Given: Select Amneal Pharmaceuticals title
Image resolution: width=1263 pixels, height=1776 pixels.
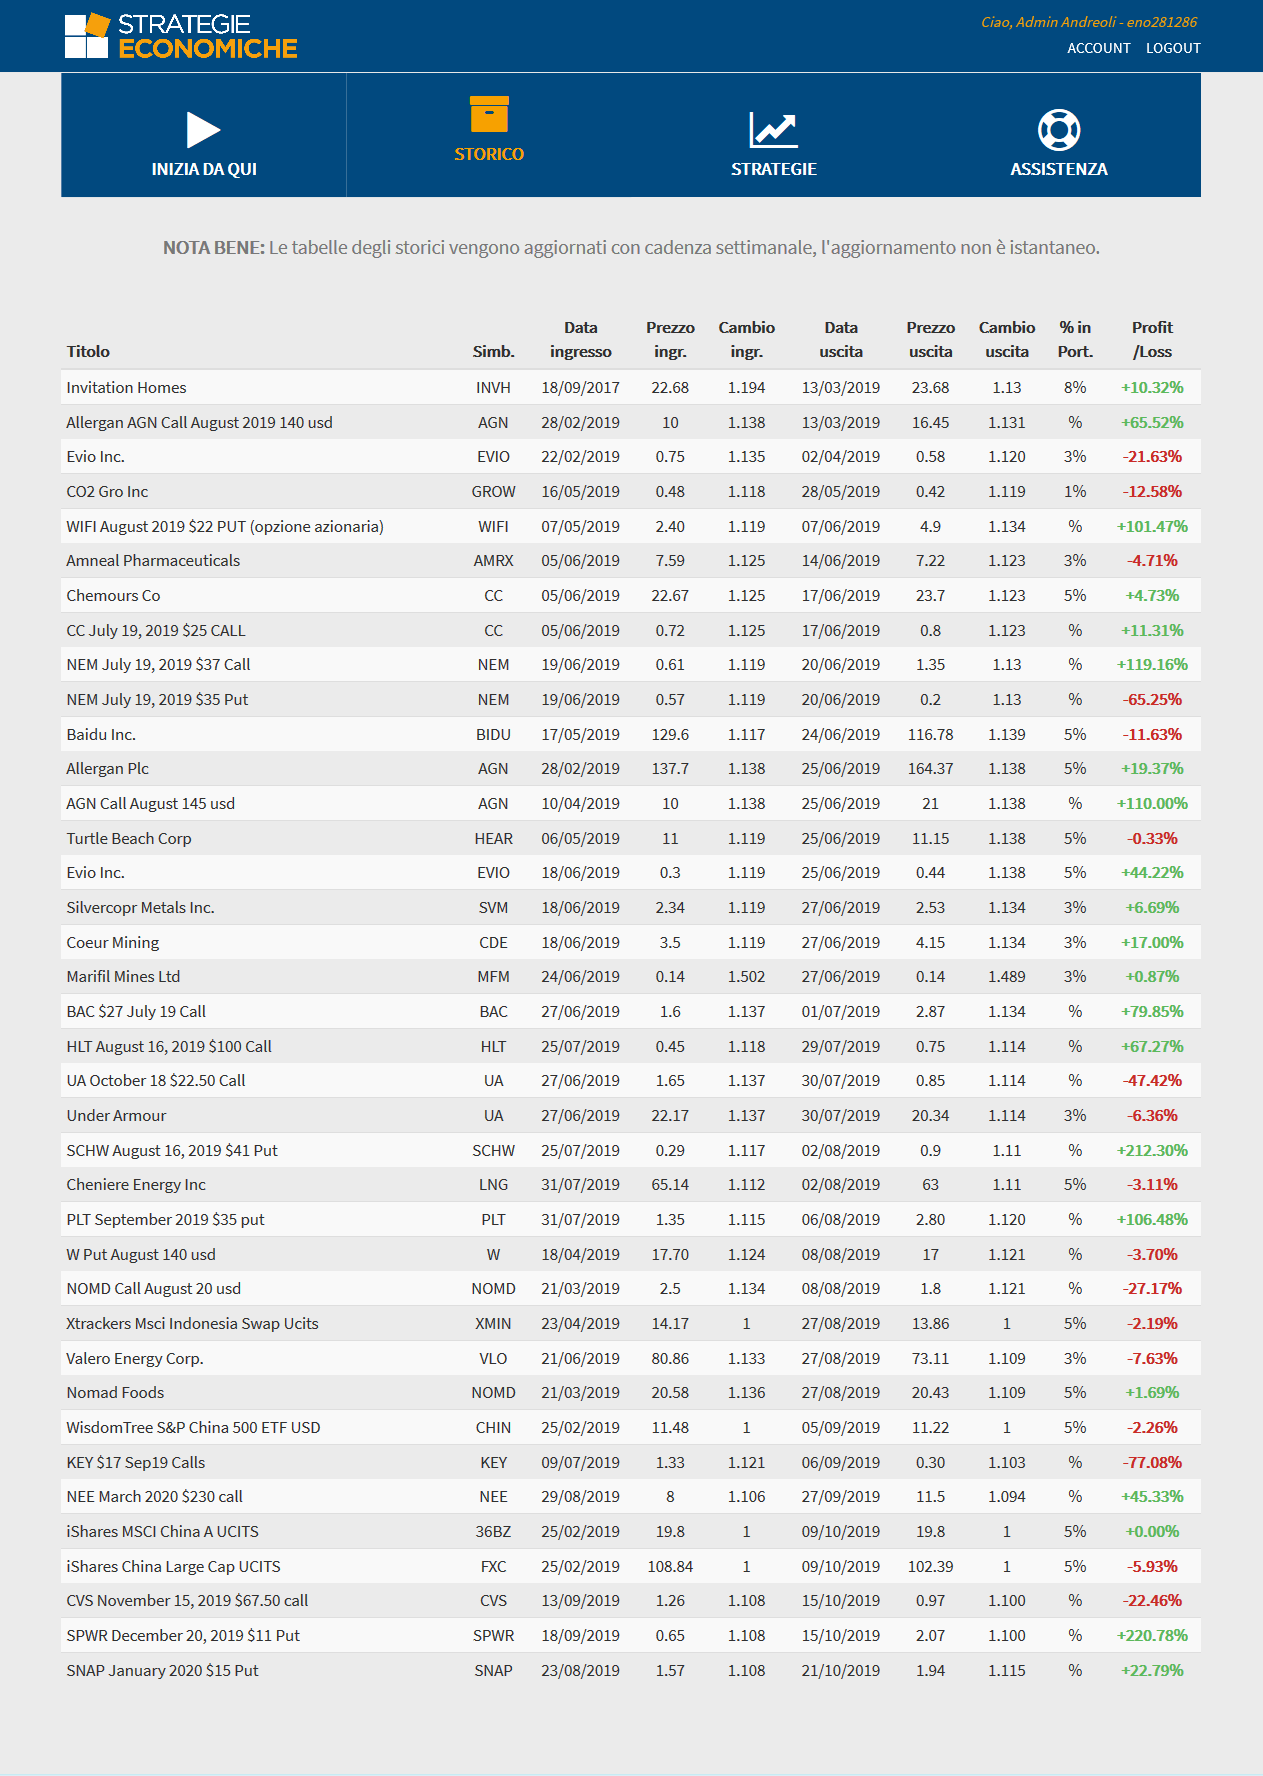Looking at the screenshot, I should [x=153, y=560].
